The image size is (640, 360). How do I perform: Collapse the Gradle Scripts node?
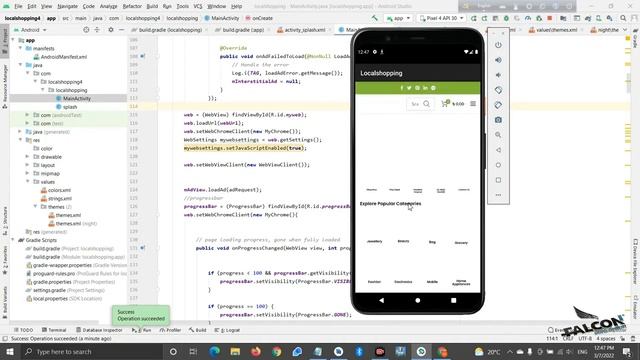point(13,240)
